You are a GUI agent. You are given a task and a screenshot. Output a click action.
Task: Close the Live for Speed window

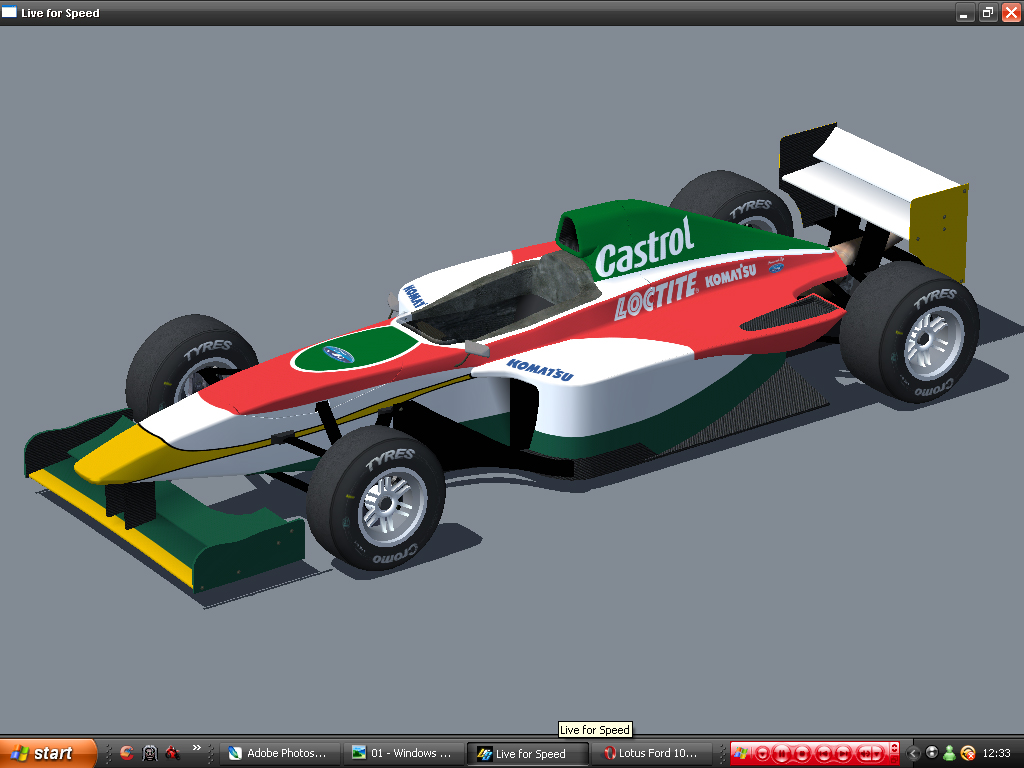click(x=1011, y=12)
